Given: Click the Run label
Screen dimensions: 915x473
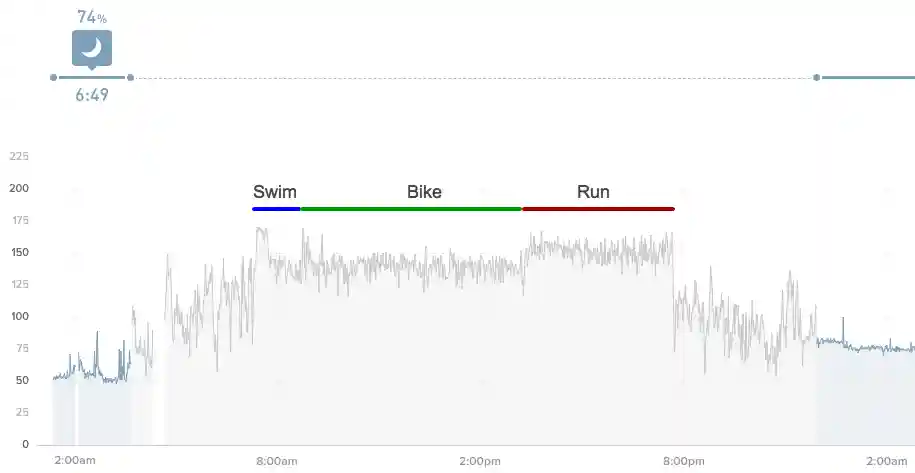Looking at the screenshot, I should pos(593,192).
